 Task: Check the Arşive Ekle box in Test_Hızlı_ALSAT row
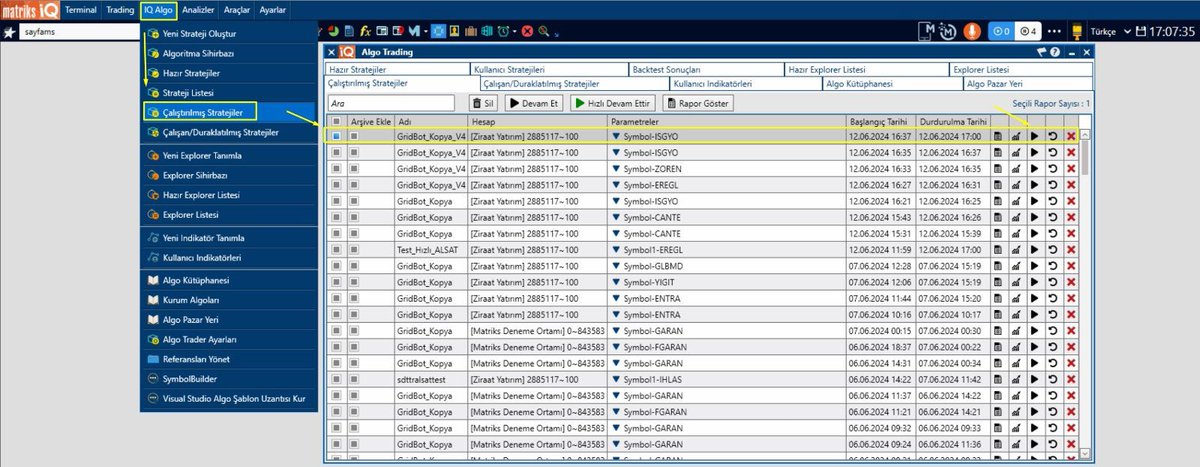pos(354,249)
